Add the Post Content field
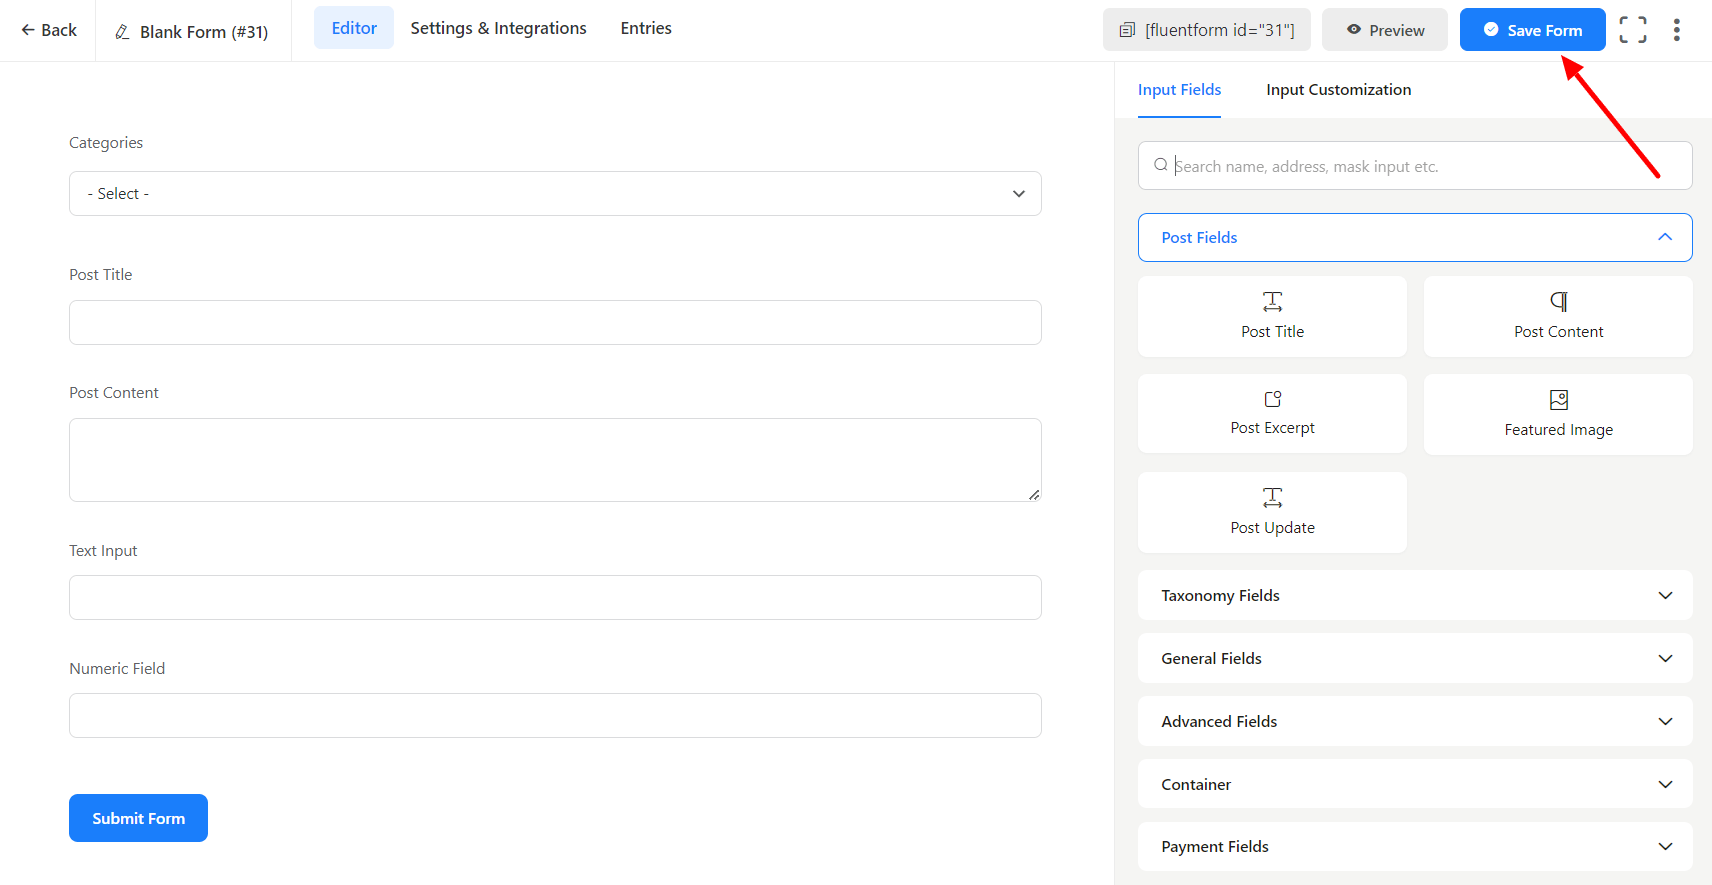 1557,316
